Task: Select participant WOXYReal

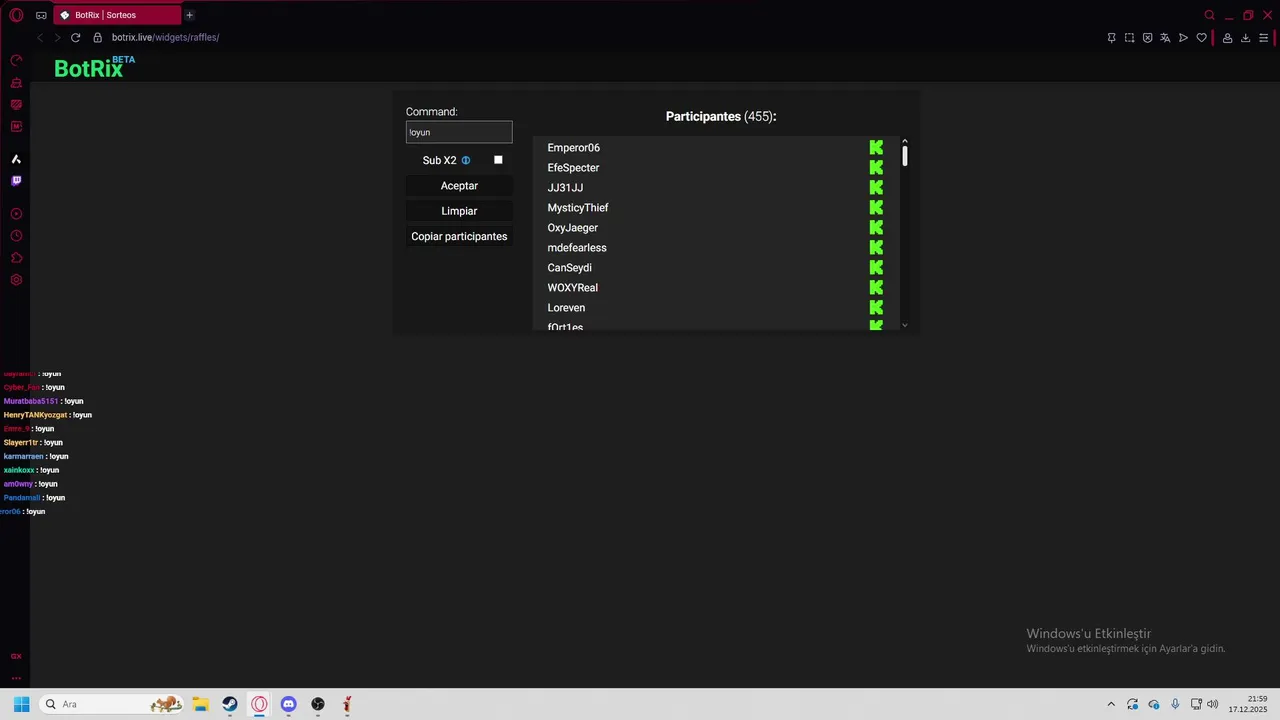Action: pos(572,288)
